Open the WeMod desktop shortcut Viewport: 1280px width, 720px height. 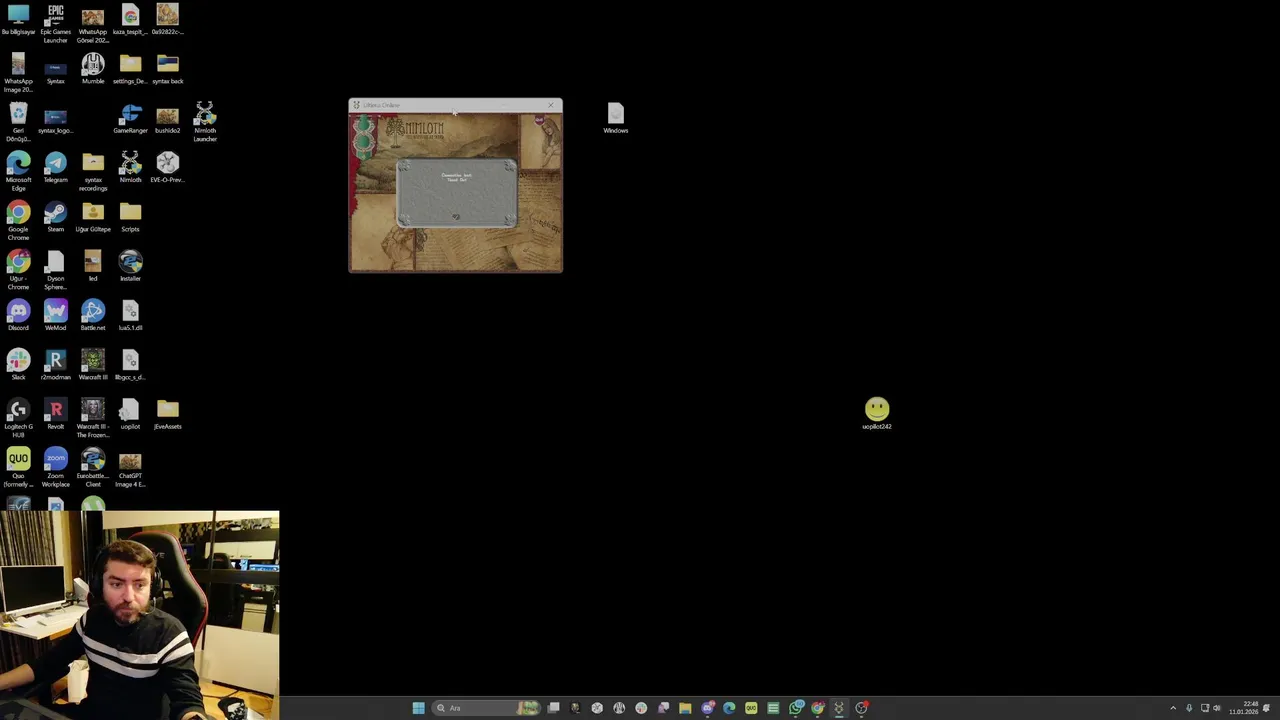pos(55,315)
